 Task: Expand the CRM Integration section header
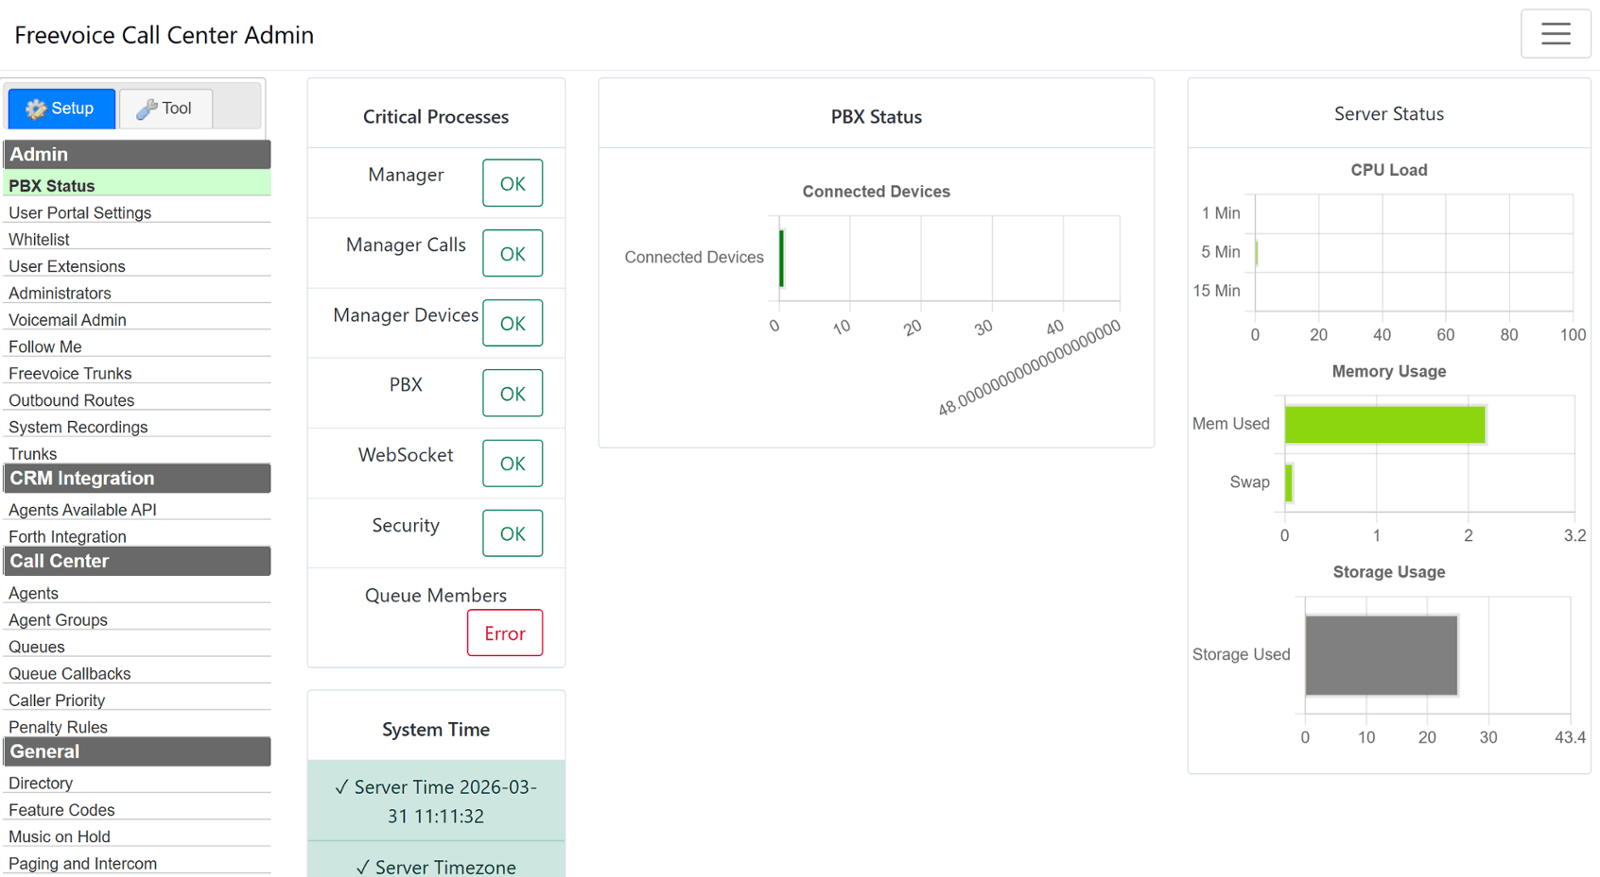[137, 478]
